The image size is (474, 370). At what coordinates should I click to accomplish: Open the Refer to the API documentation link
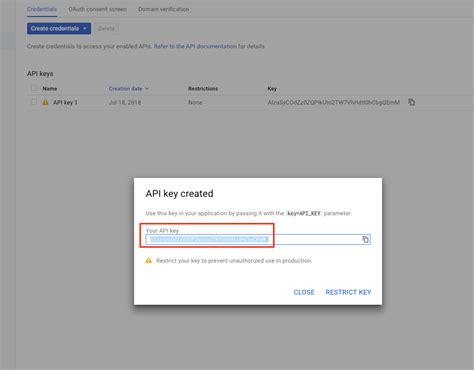195,46
